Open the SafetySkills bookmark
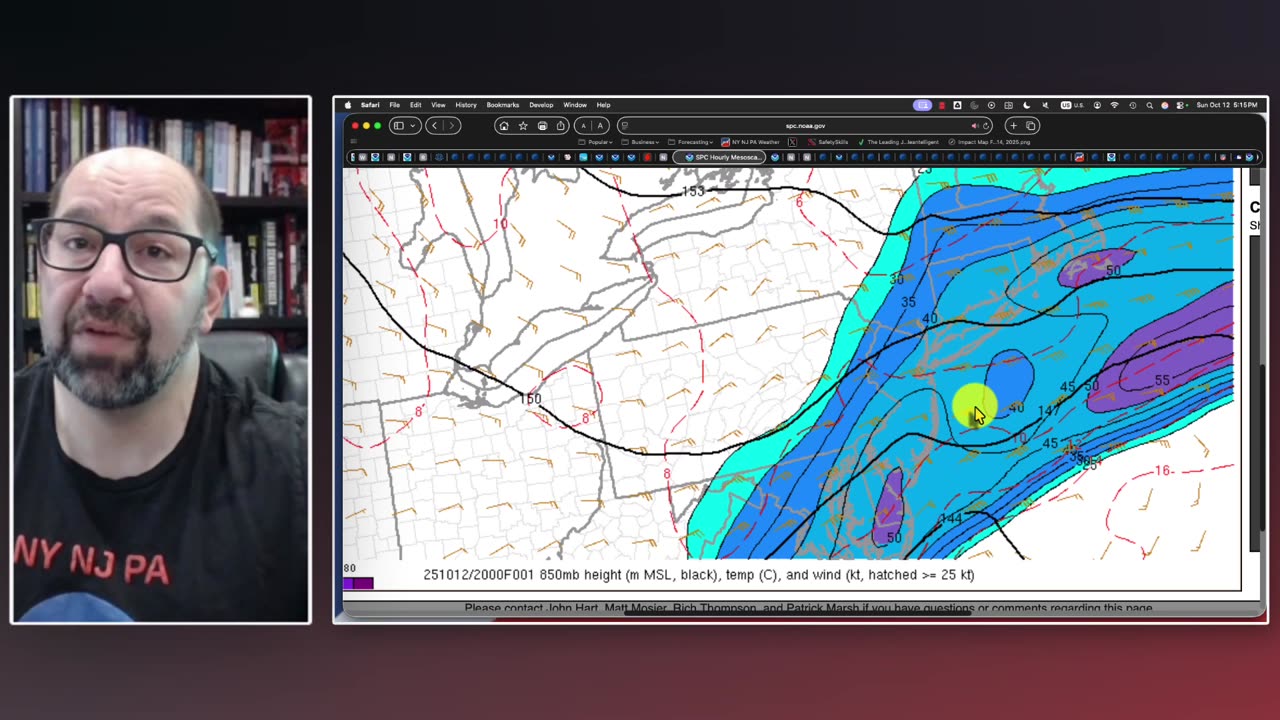Viewport: 1280px width, 720px height. (x=828, y=142)
